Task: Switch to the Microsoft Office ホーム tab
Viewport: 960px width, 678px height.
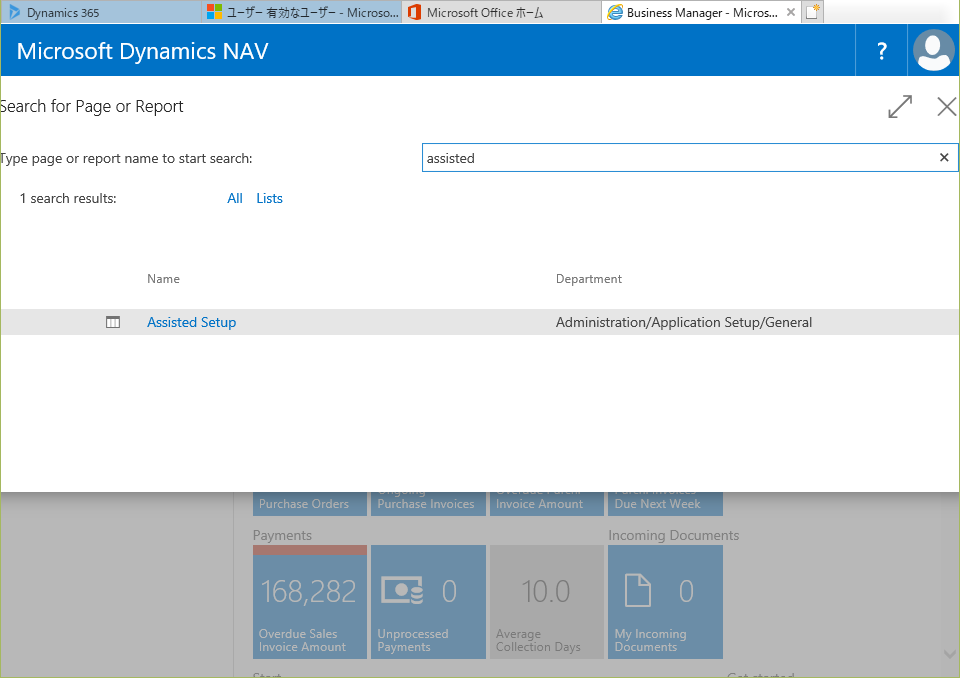Action: [501, 12]
